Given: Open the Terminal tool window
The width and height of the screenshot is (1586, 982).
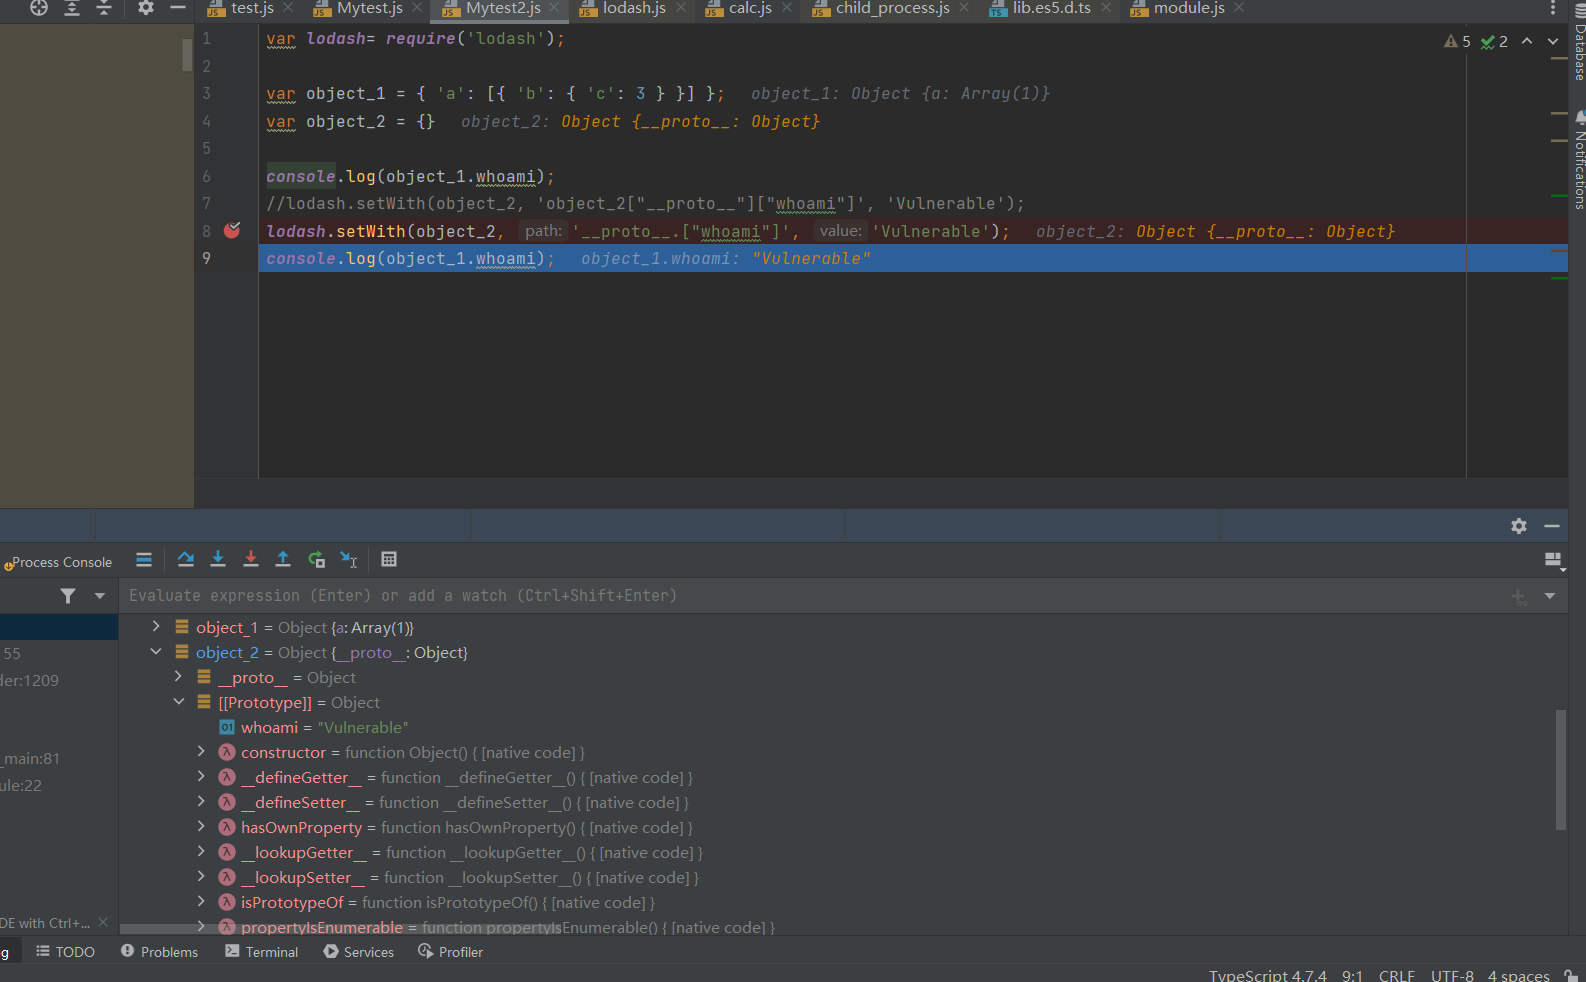Looking at the screenshot, I should click(x=262, y=952).
